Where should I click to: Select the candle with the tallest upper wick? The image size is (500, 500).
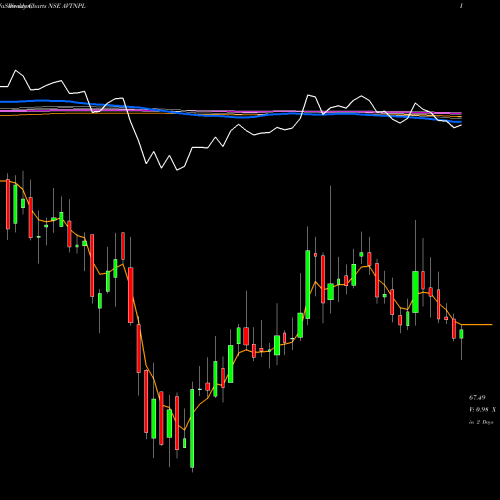coord(330,292)
